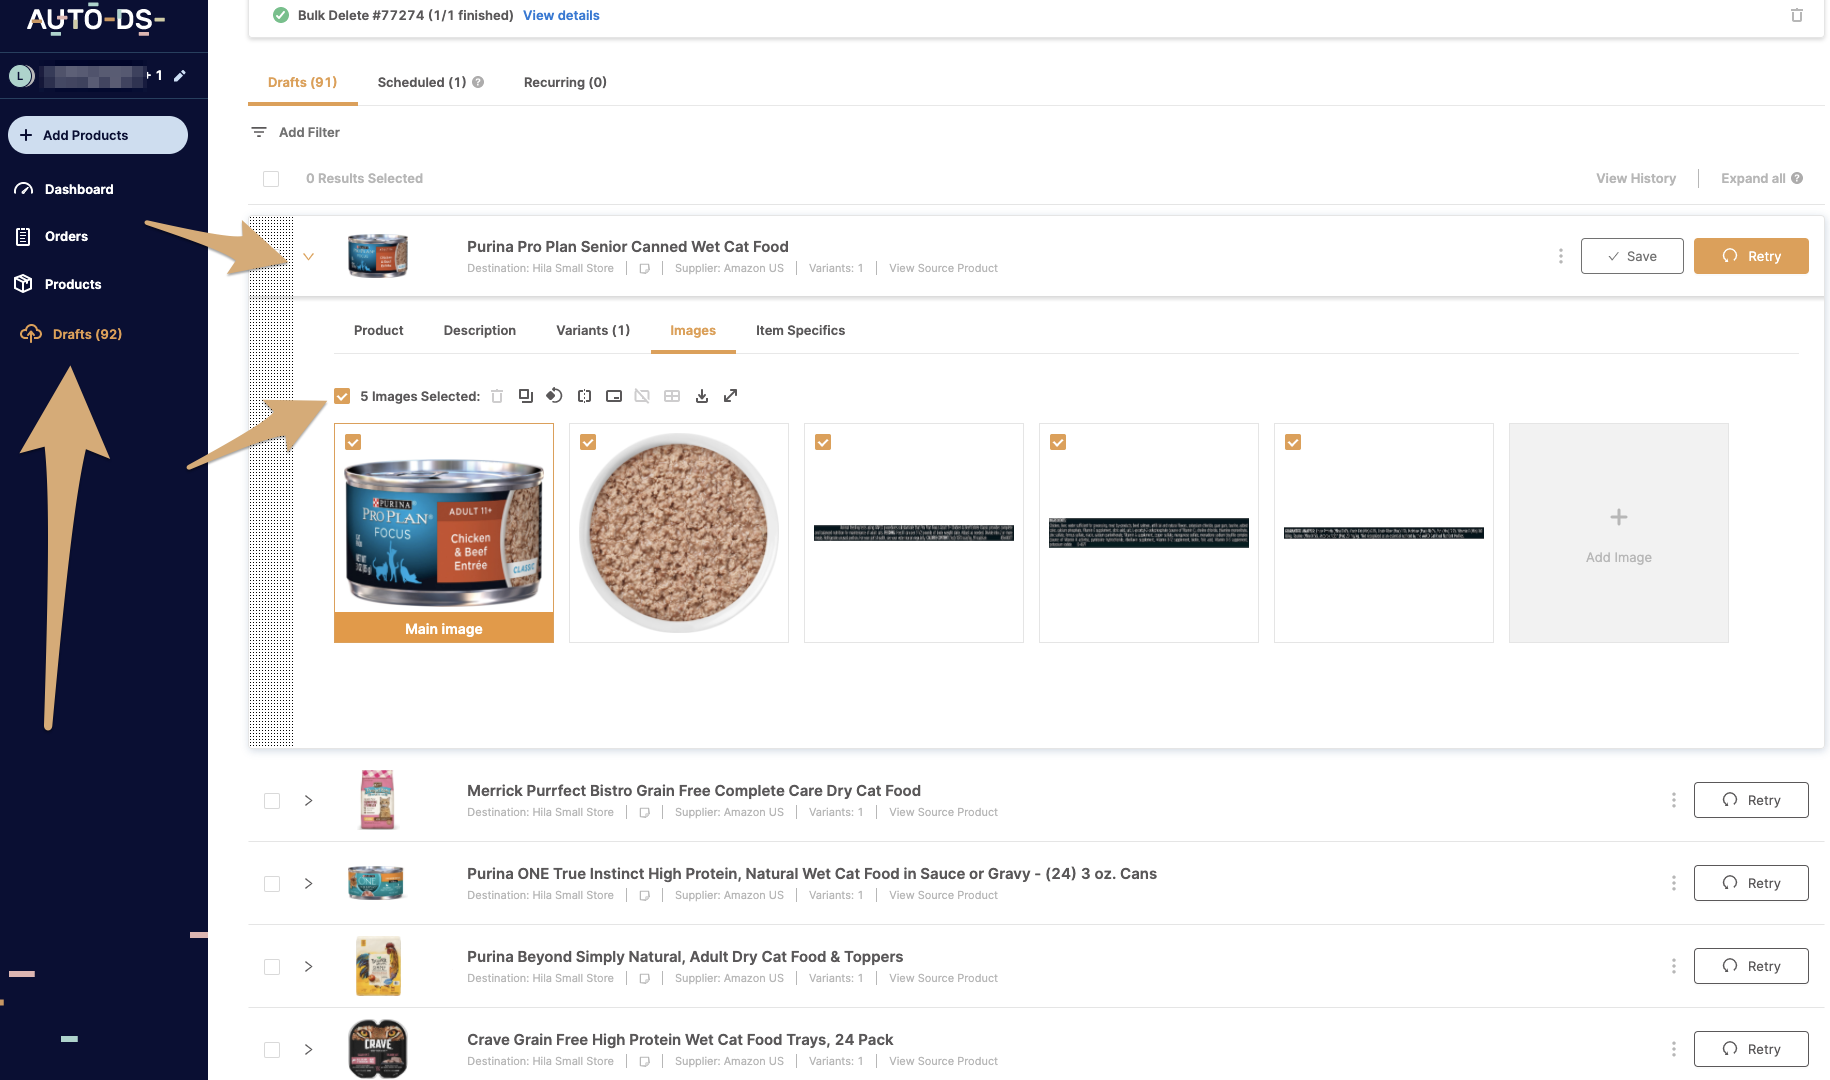Click Save for Purina Pro Plan
Screen dimensions: 1830x1080
click(1632, 256)
